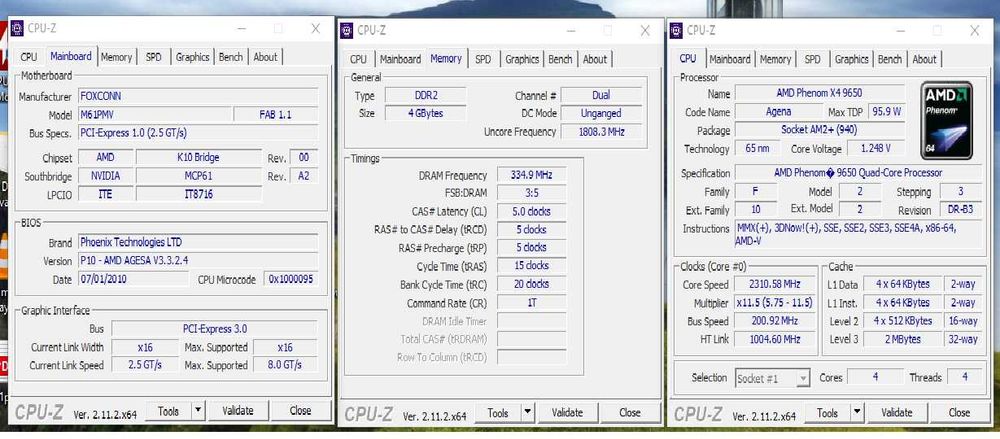Click Validate button in the CPU window
This screenshot has width=1000, height=439.
point(897,413)
